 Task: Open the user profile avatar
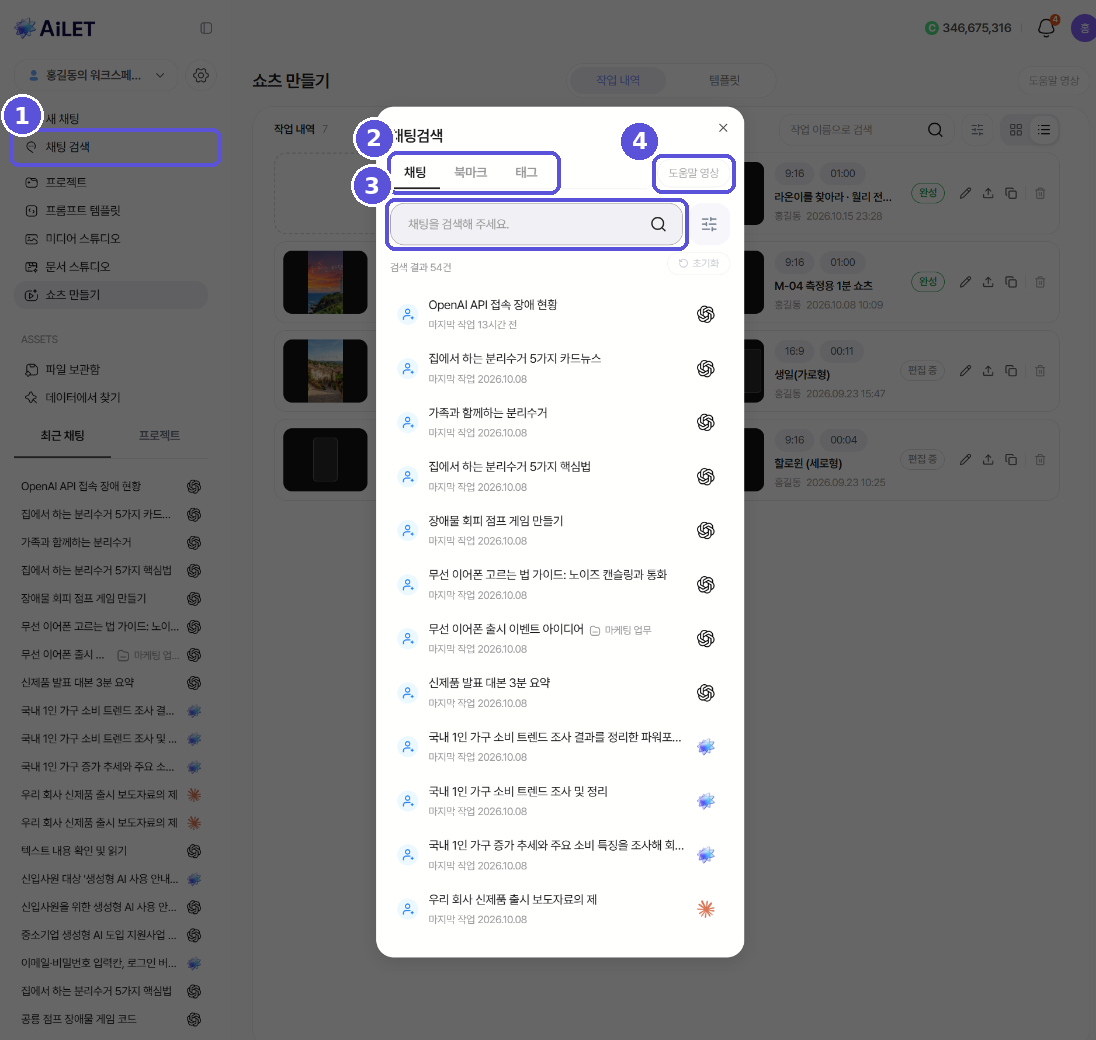[x=1084, y=29]
